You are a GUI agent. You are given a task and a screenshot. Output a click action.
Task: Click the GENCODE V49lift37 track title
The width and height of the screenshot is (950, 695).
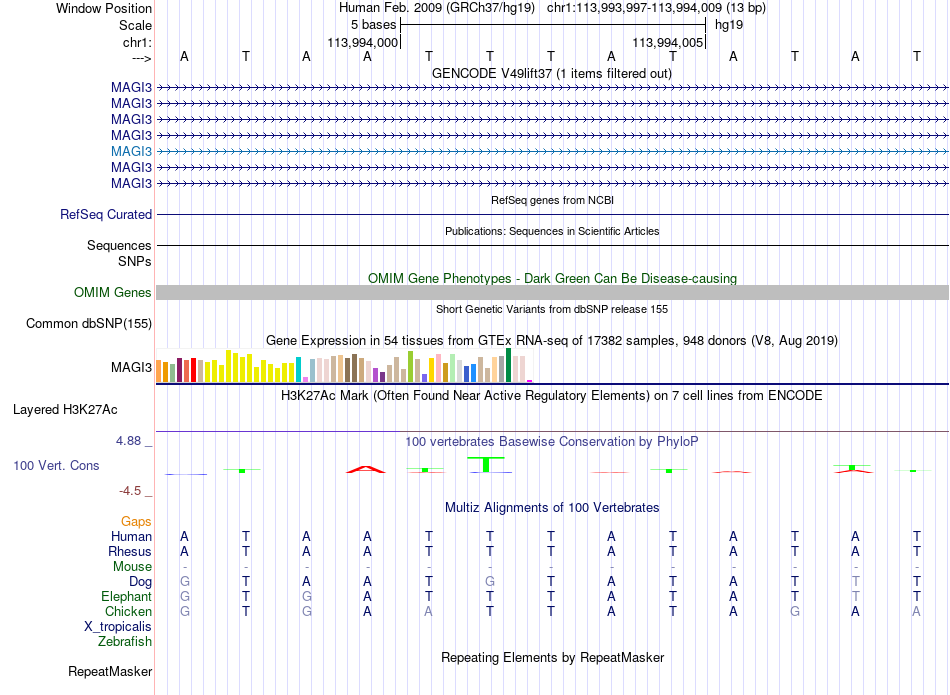pos(551,73)
